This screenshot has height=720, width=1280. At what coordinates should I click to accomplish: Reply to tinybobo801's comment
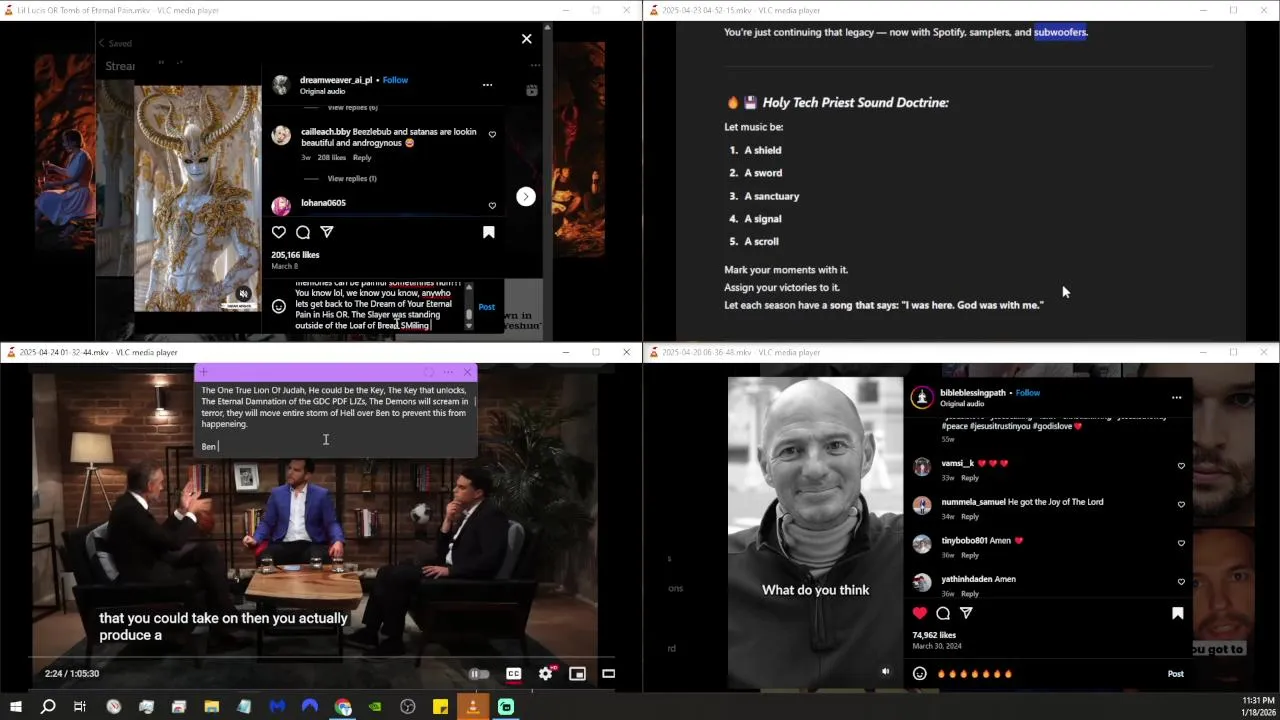pyautogui.click(x=970, y=555)
